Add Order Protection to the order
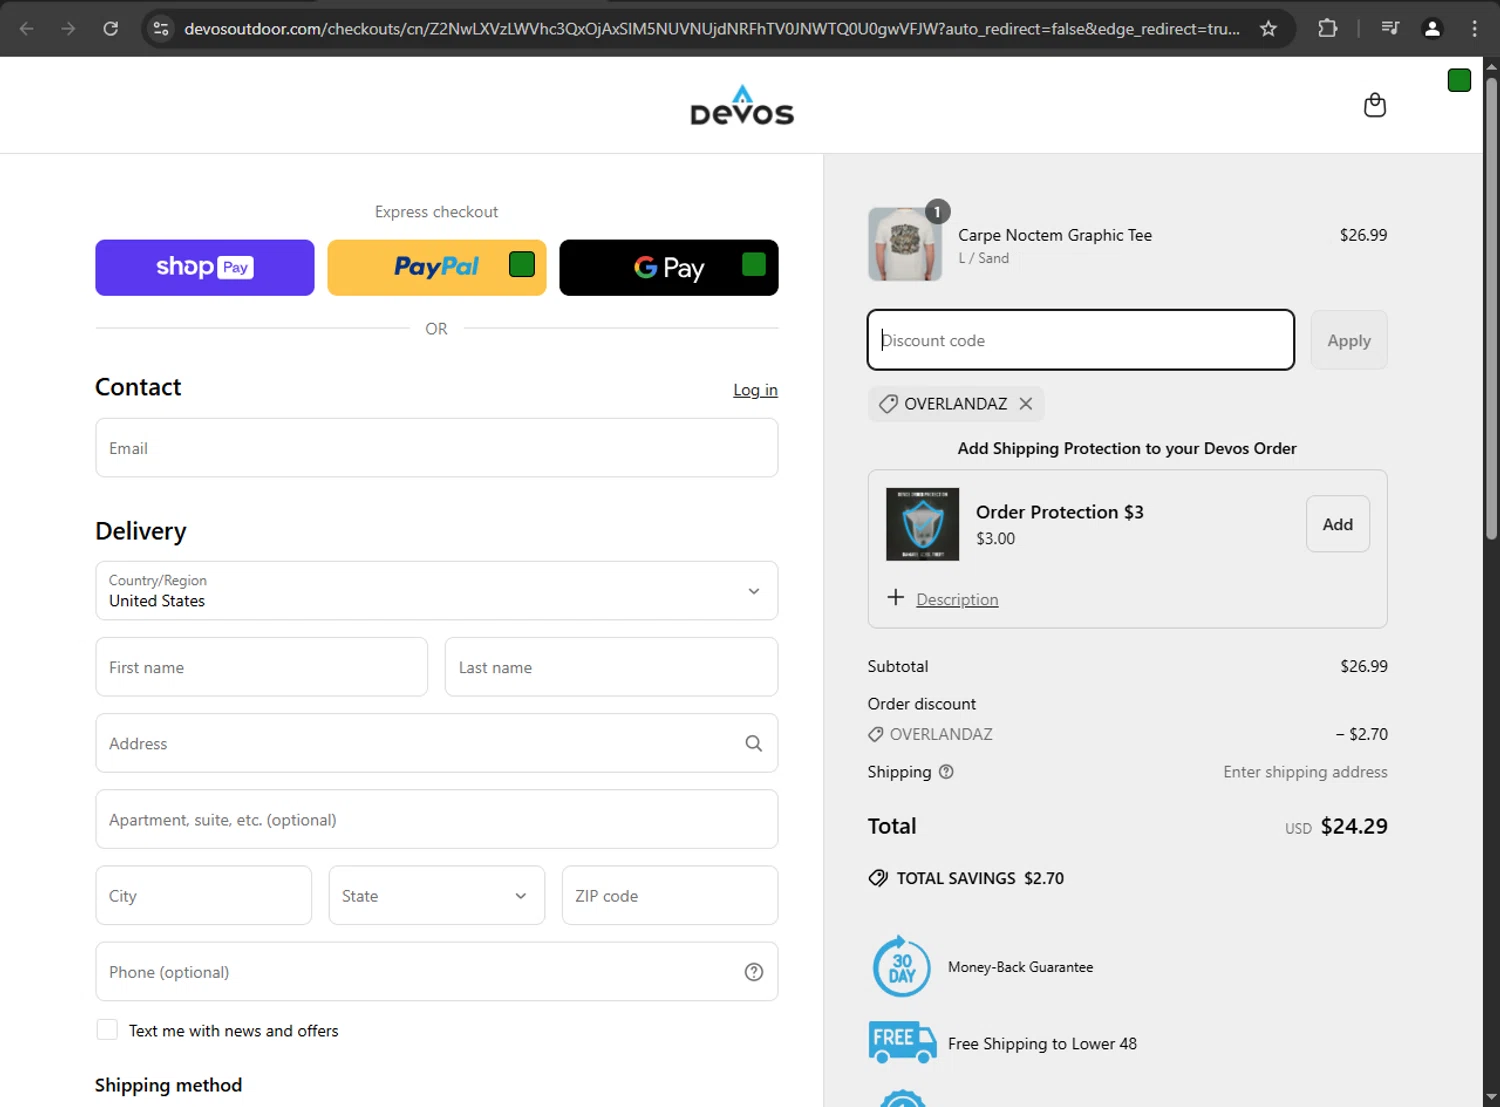This screenshot has height=1107, width=1500. tap(1338, 524)
